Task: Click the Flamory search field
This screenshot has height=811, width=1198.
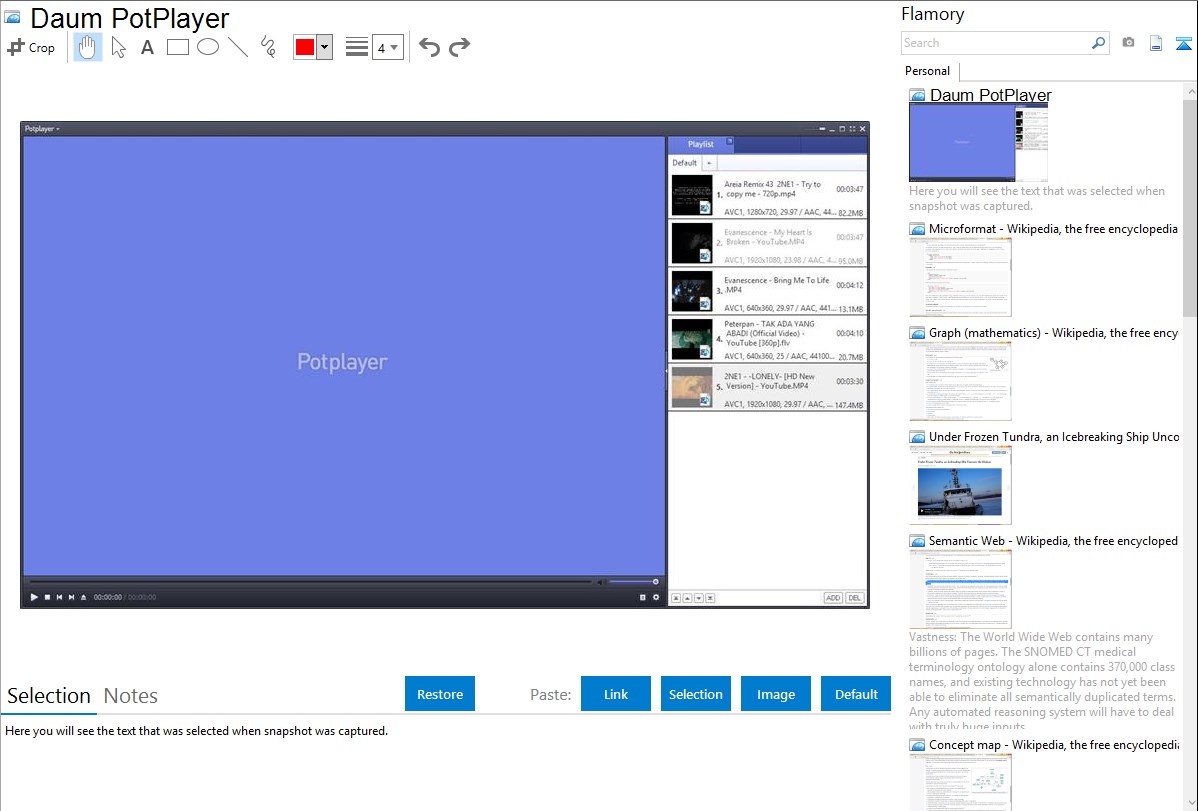Action: click(x=996, y=43)
